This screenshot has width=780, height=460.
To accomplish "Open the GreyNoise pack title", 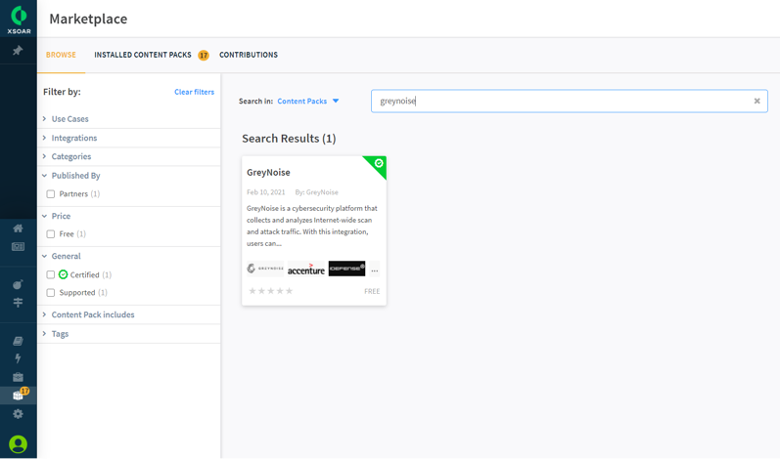I will coord(268,173).
